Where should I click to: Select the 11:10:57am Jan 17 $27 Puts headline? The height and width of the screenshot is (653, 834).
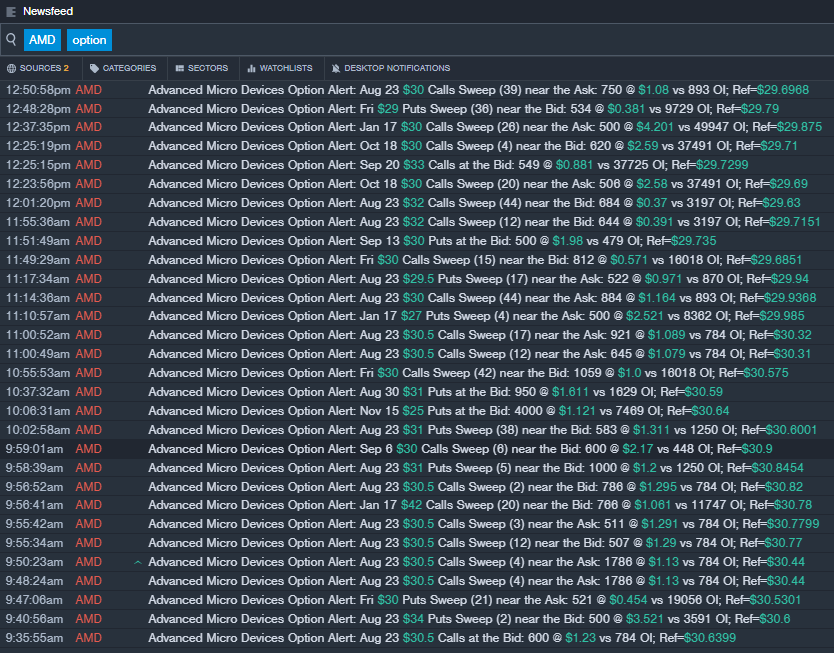[x=476, y=316]
